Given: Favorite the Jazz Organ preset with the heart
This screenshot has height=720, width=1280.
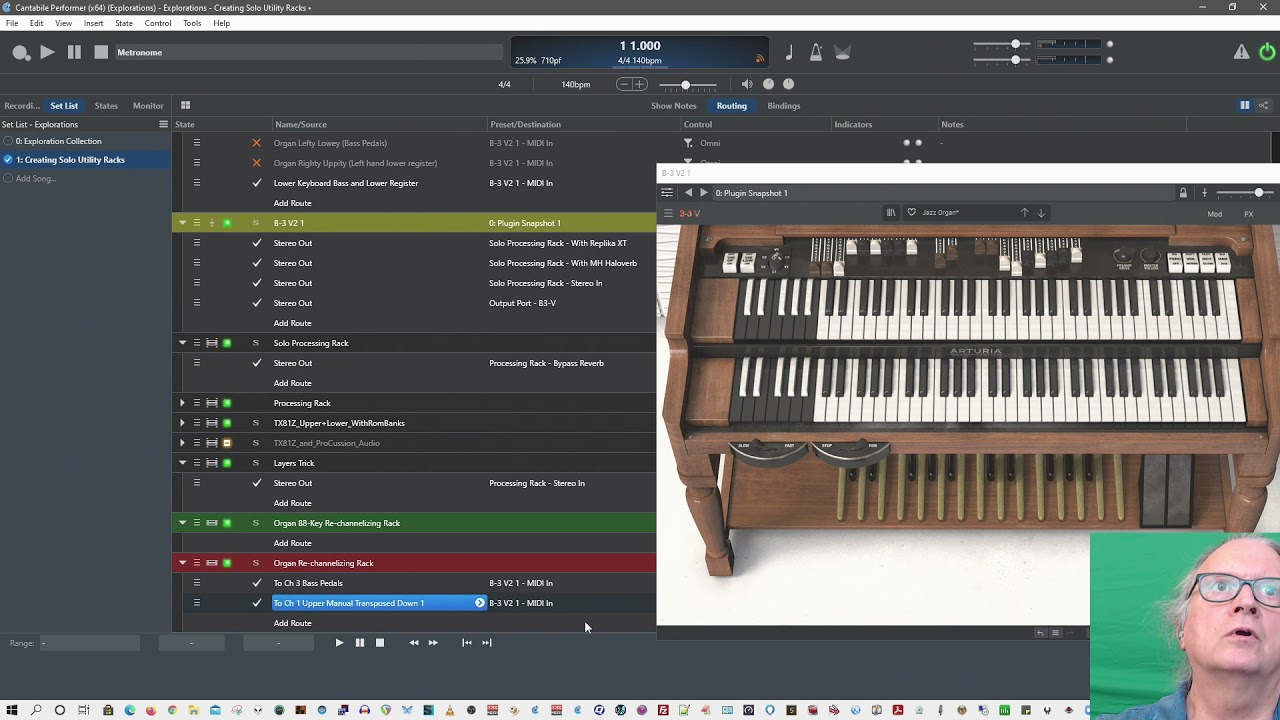Looking at the screenshot, I should pyautogui.click(x=911, y=213).
